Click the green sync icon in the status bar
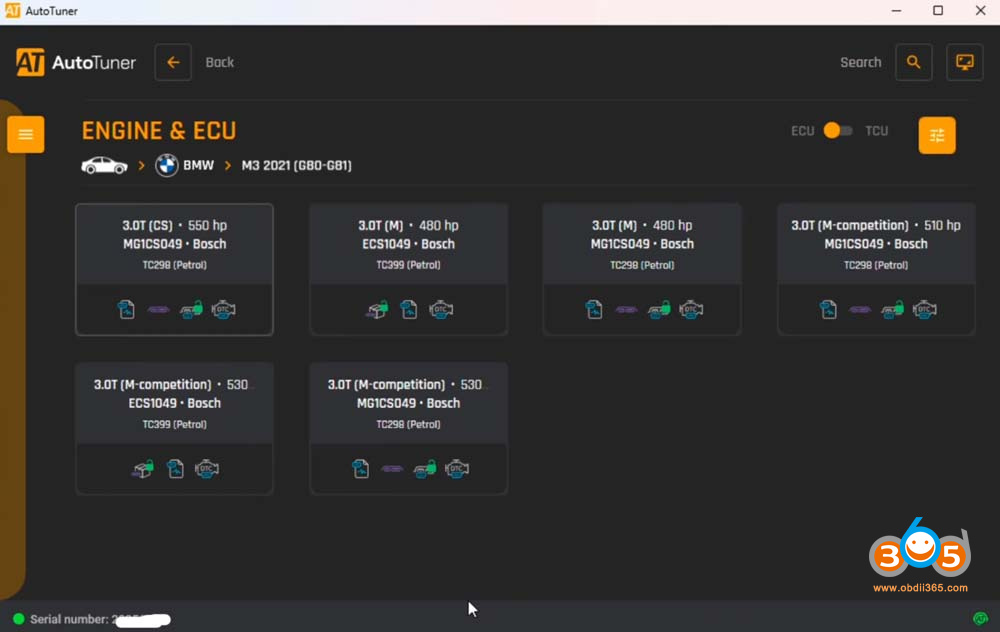This screenshot has height=632, width=1000. pos(980,618)
